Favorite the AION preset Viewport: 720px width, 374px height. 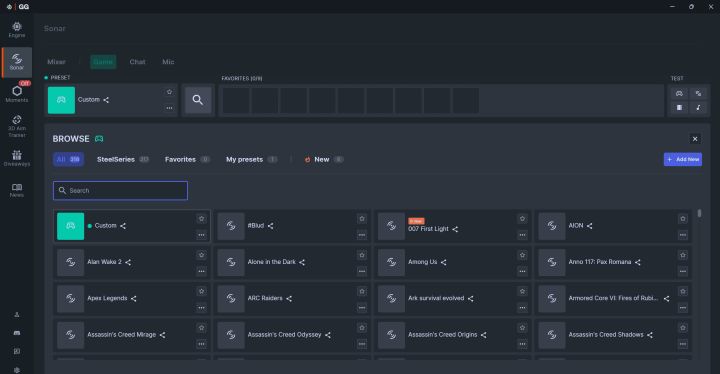point(683,219)
